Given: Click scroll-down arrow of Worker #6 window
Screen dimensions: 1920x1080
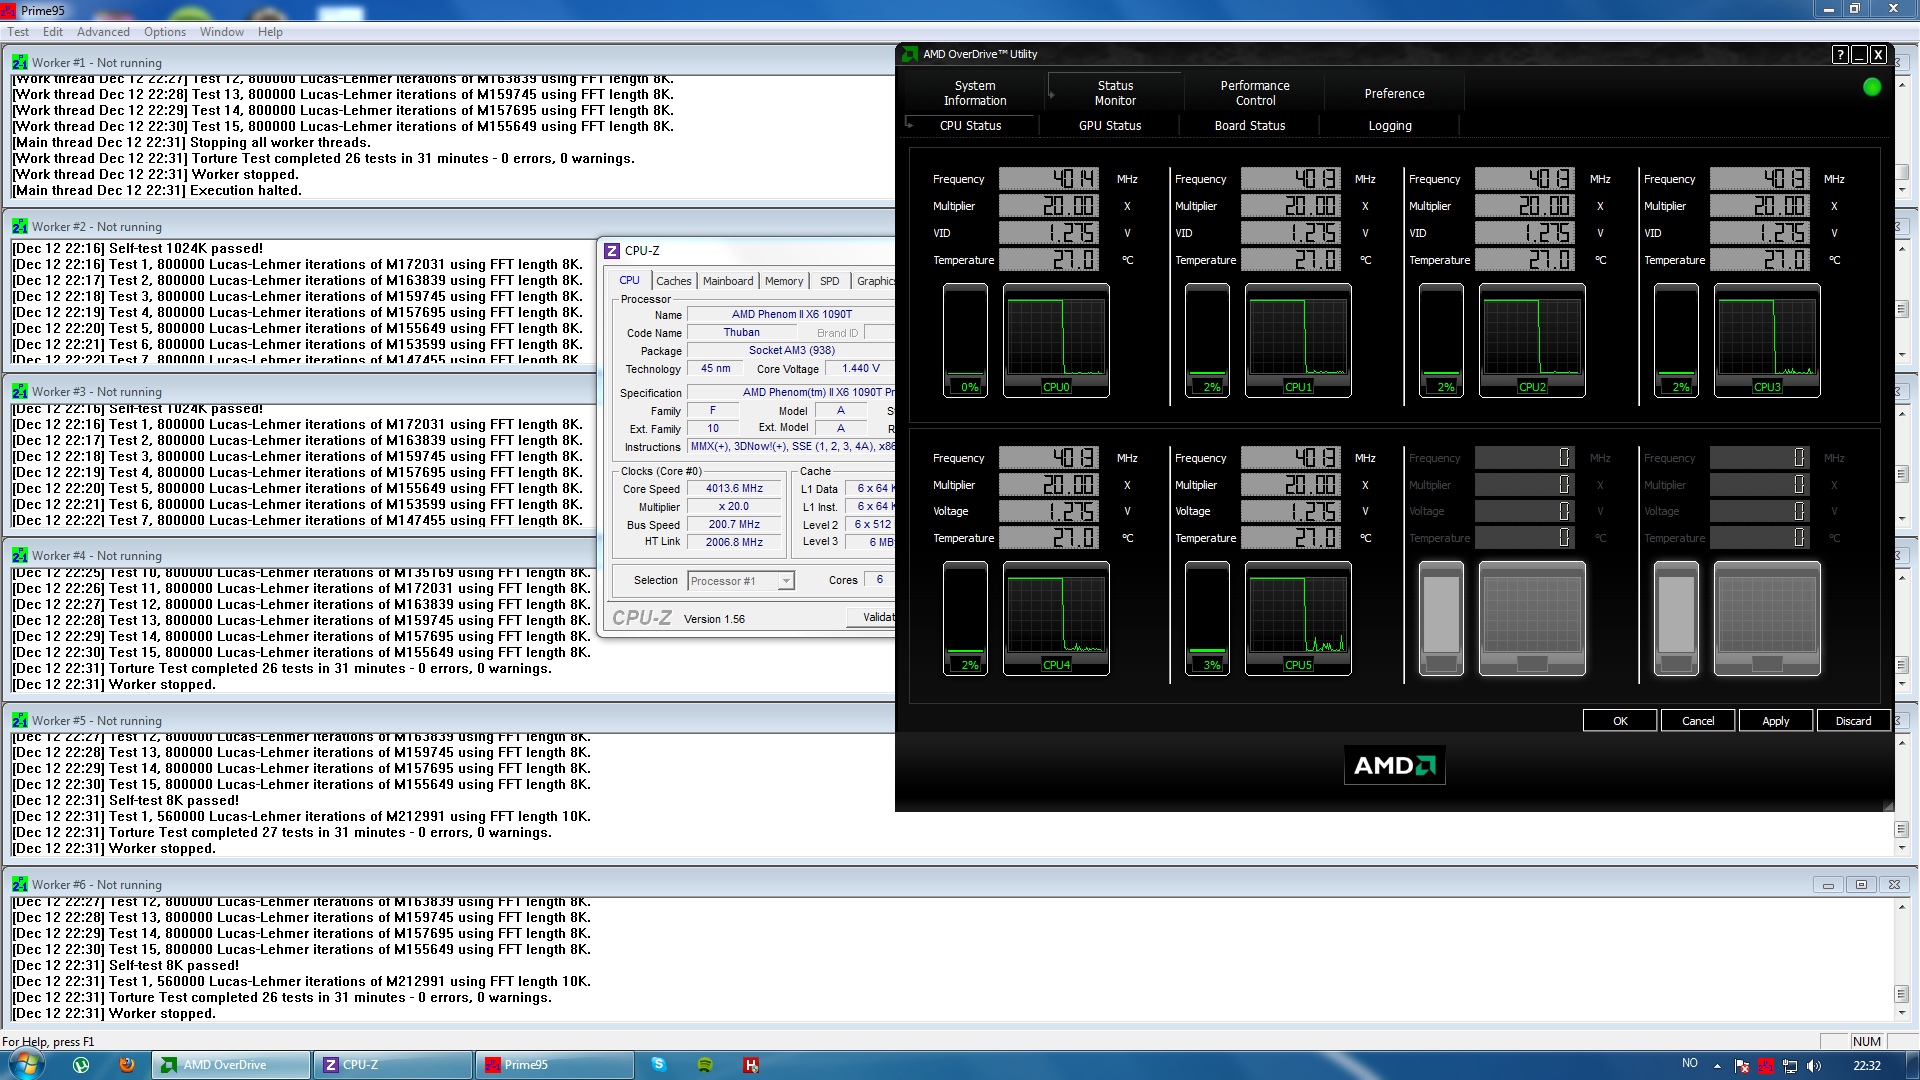Looking at the screenshot, I should 1902,1013.
